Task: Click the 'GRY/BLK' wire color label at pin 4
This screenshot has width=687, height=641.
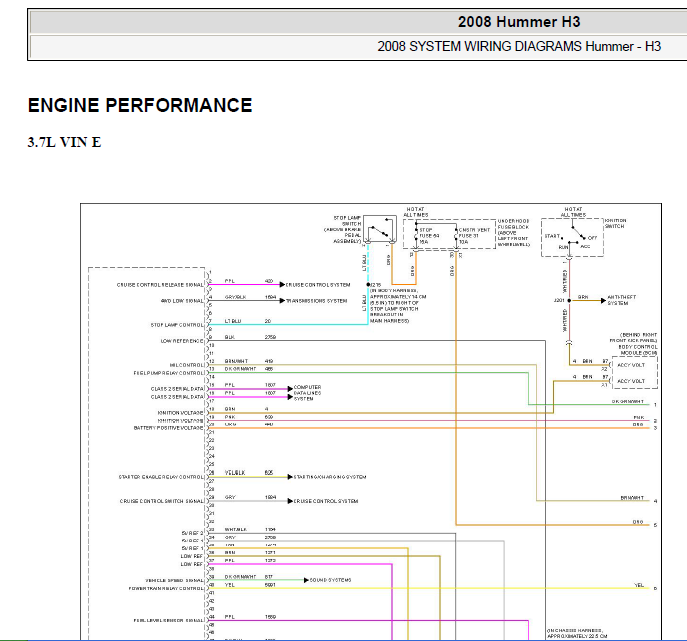Action: 235,297
